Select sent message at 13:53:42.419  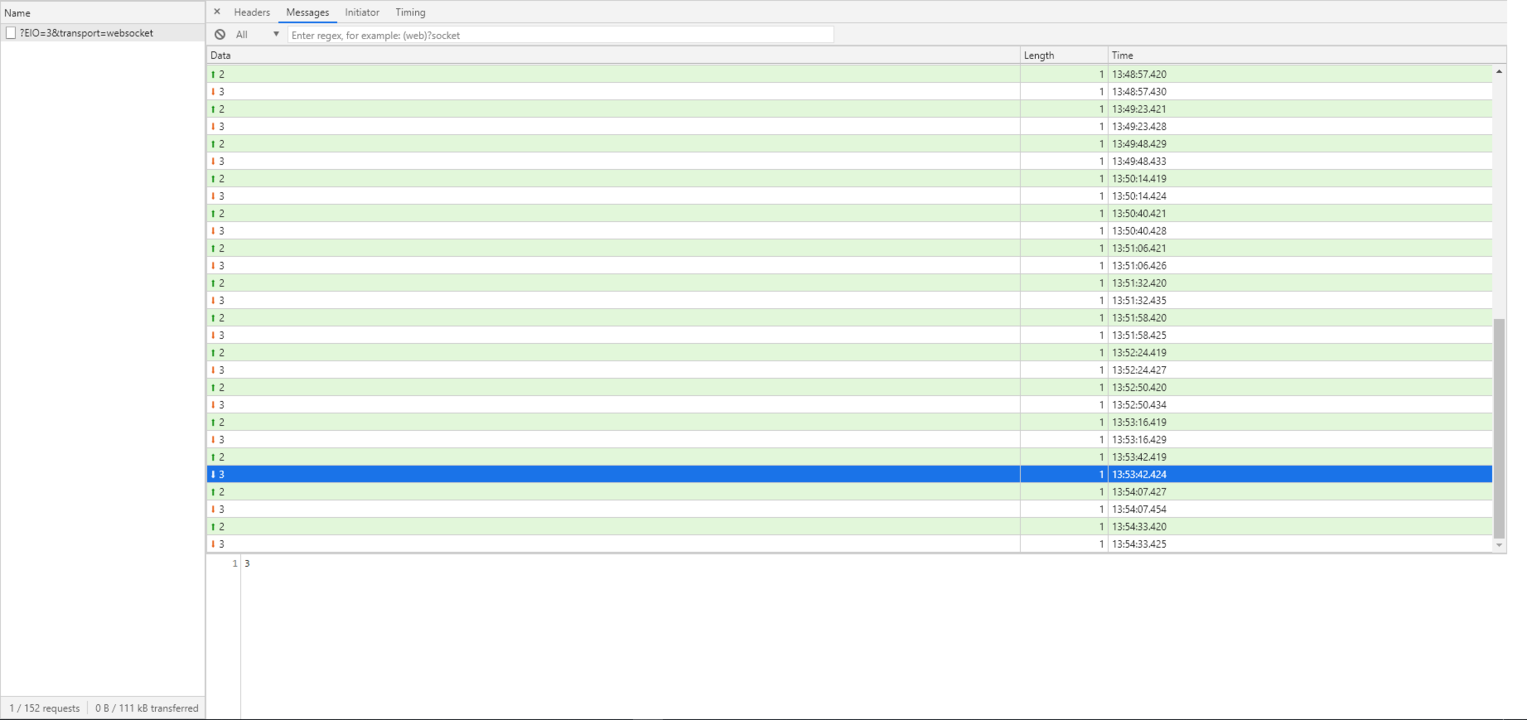pyautogui.click(x=849, y=457)
